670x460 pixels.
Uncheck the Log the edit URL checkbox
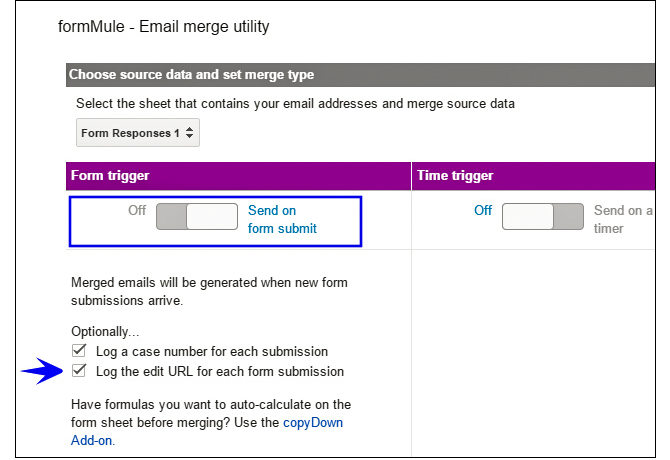coord(79,371)
